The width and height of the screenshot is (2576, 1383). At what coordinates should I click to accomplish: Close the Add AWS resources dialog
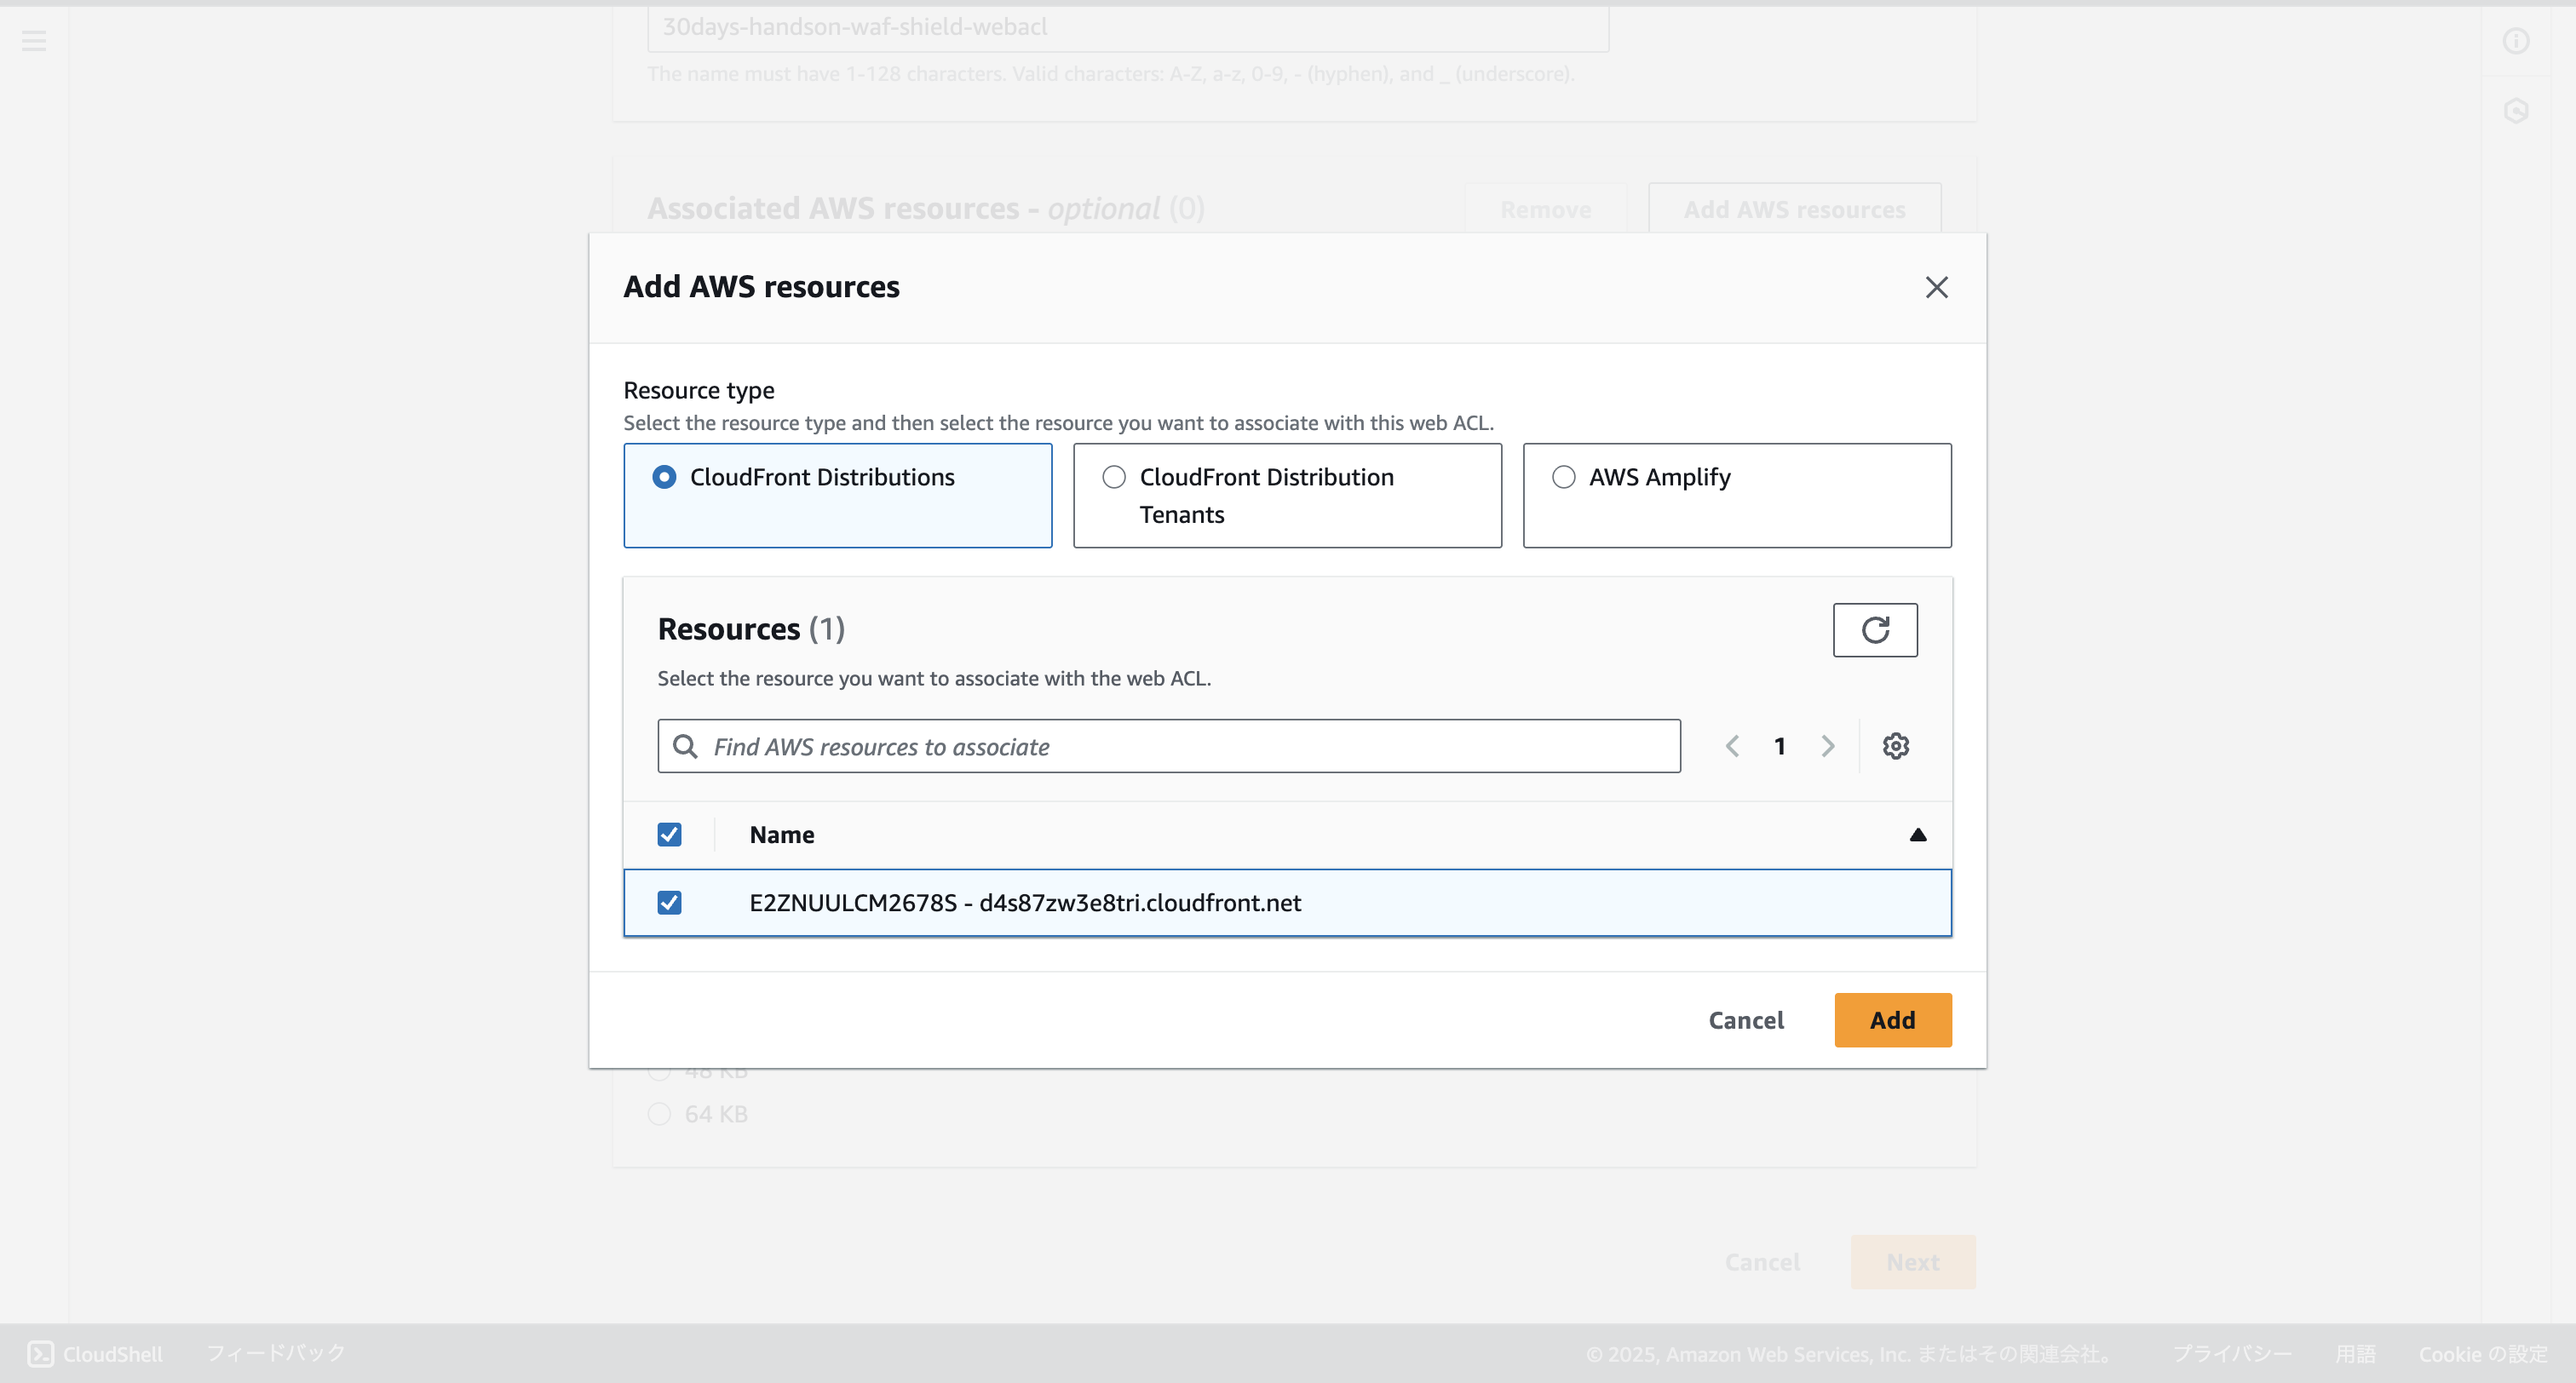click(x=1936, y=287)
